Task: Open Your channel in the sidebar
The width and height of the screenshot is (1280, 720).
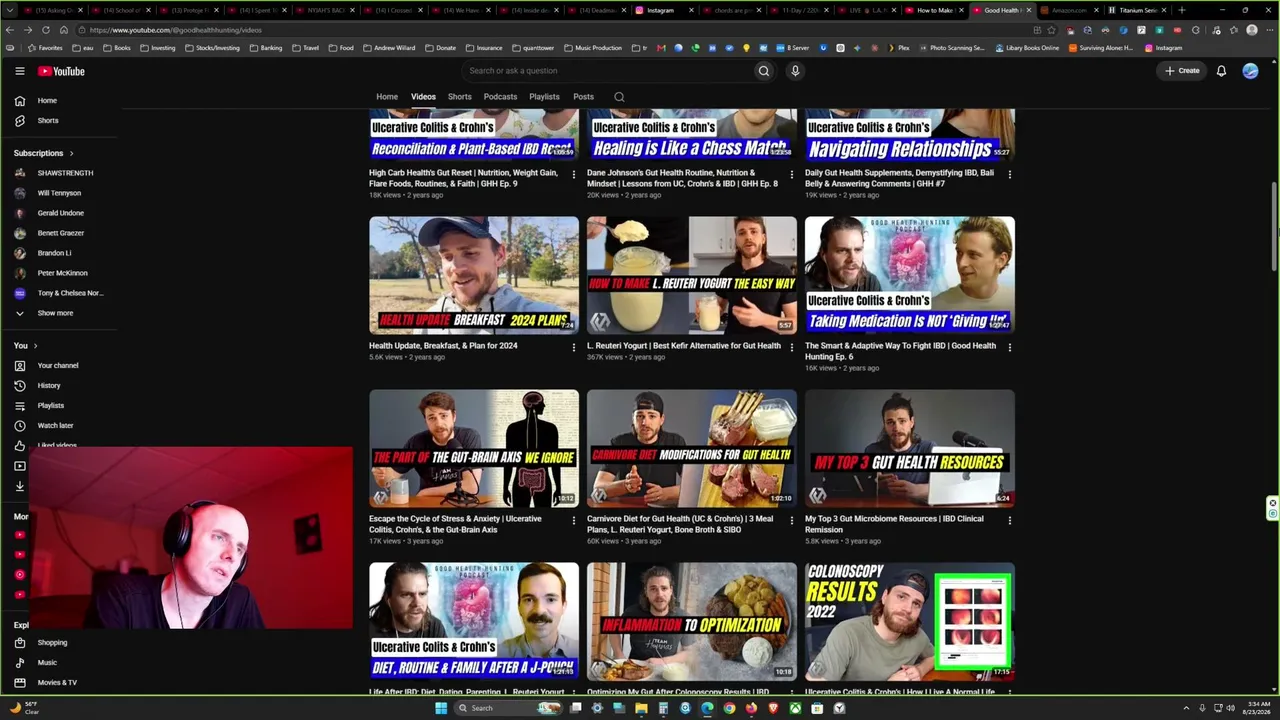Action: [x=60, y=366]
